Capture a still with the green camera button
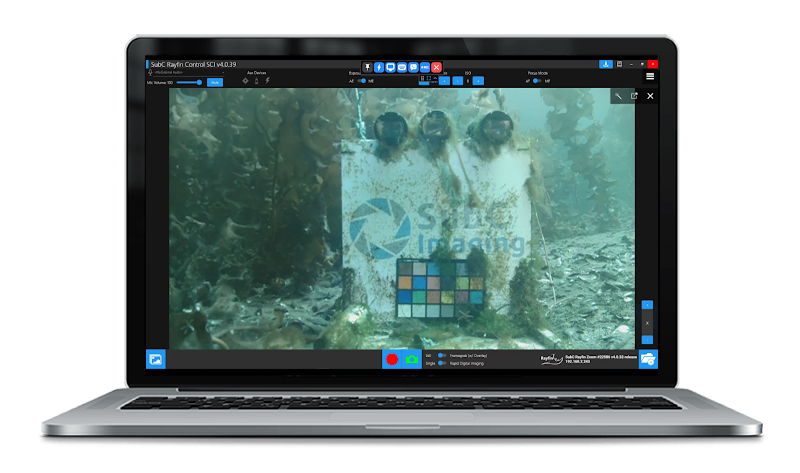Image resolution: width=800 pixels, height=473 pixels. click(x=411, y=359)
